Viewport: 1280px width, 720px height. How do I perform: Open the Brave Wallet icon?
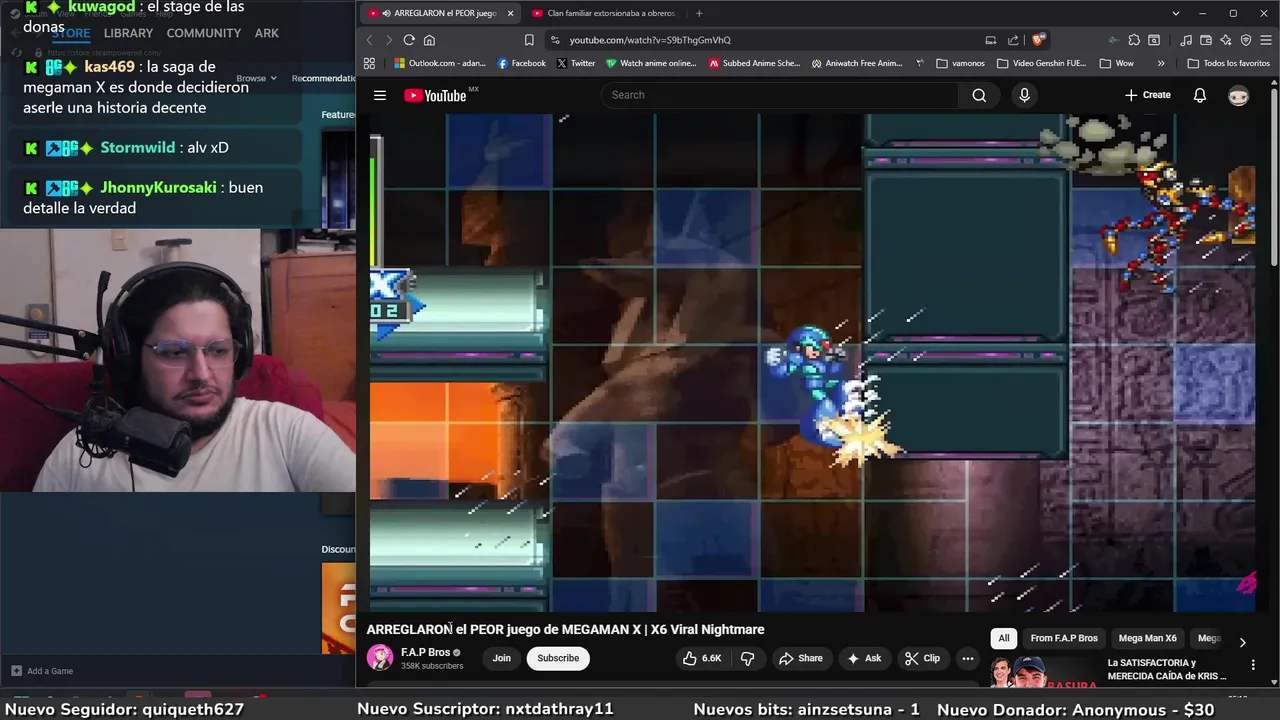(x=1206, y=40)
